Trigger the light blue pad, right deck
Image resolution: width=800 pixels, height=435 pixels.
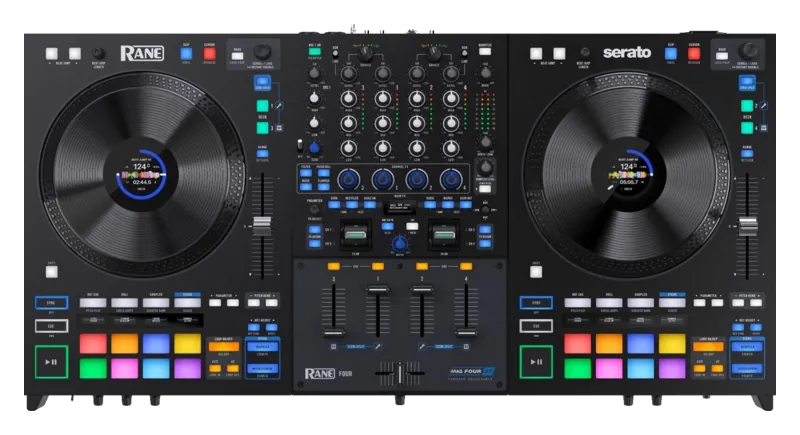pos(640,368)
